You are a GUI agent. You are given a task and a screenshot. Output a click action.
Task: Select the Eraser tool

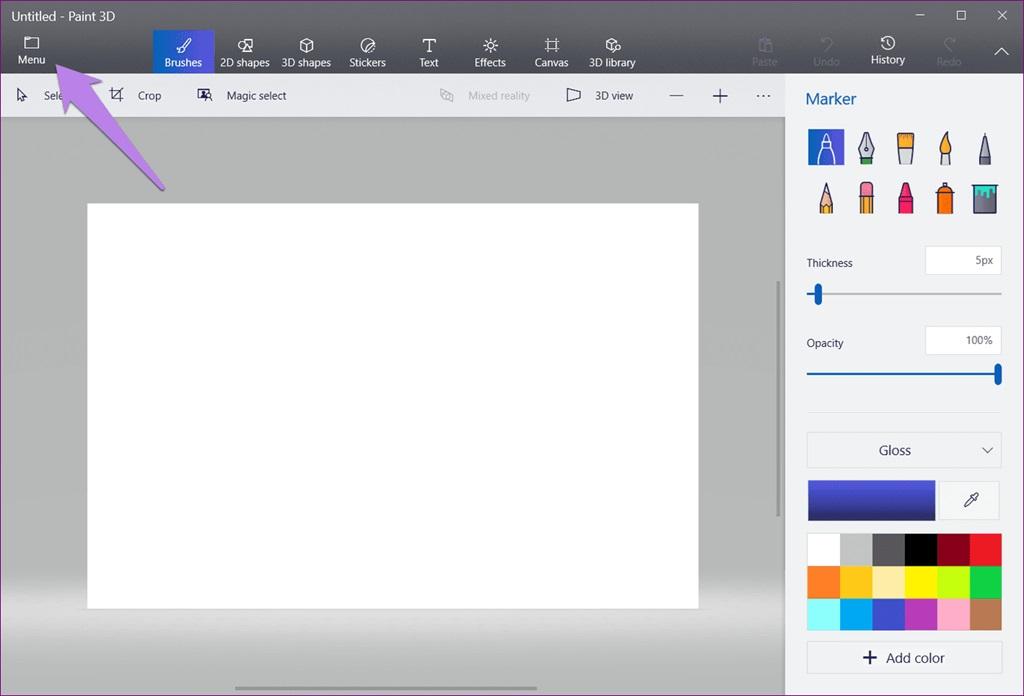865,197
